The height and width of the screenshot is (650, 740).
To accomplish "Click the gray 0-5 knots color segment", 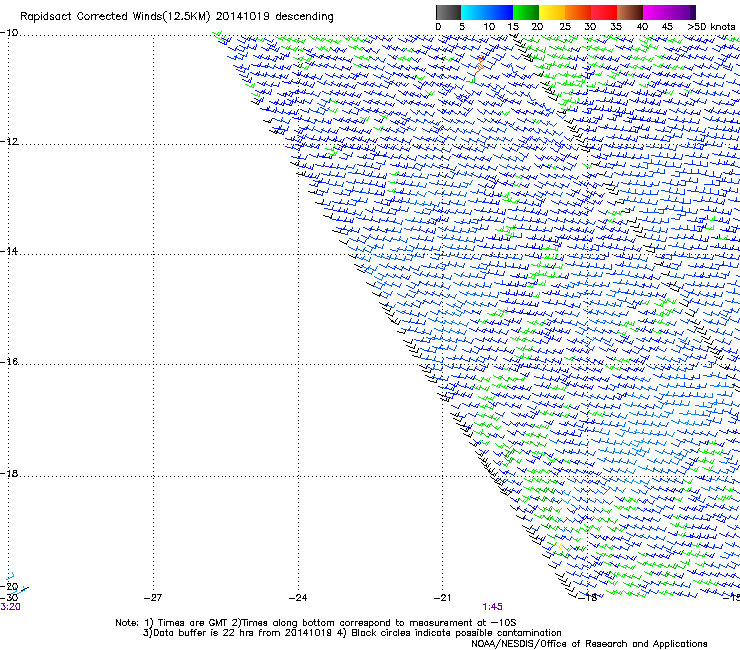I will click(x=448, y=12).
